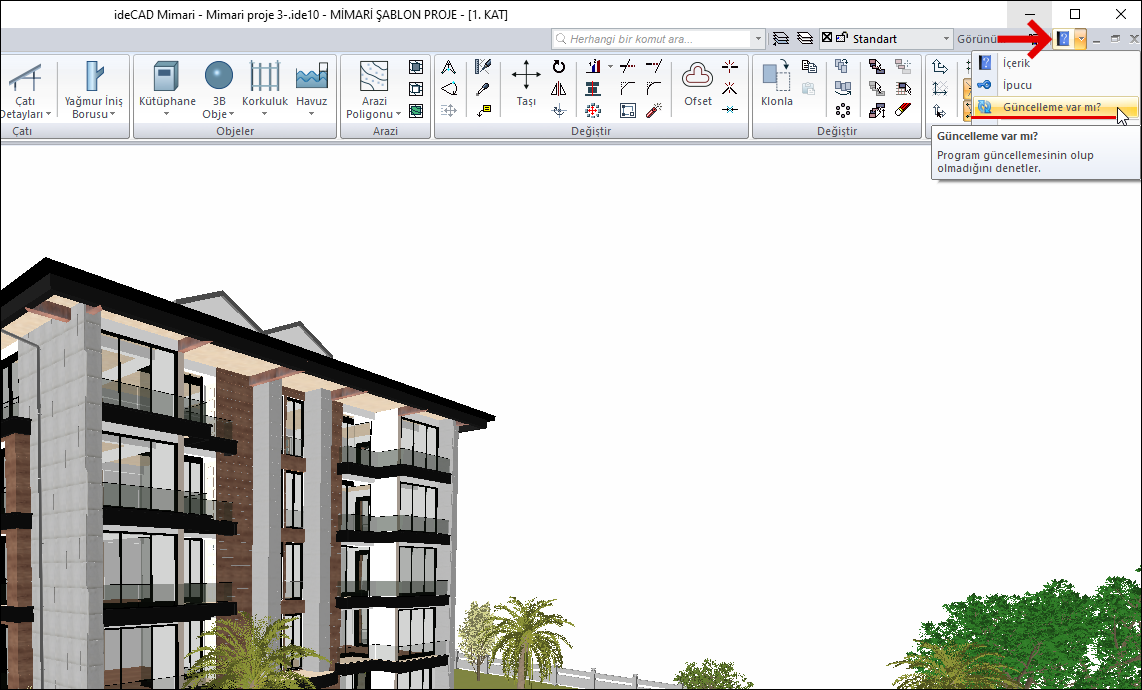The width and height of the screenshot is (1142, 690).
Task: Click the grayed paste icon below copy
Action: click(x=809, y=89)
